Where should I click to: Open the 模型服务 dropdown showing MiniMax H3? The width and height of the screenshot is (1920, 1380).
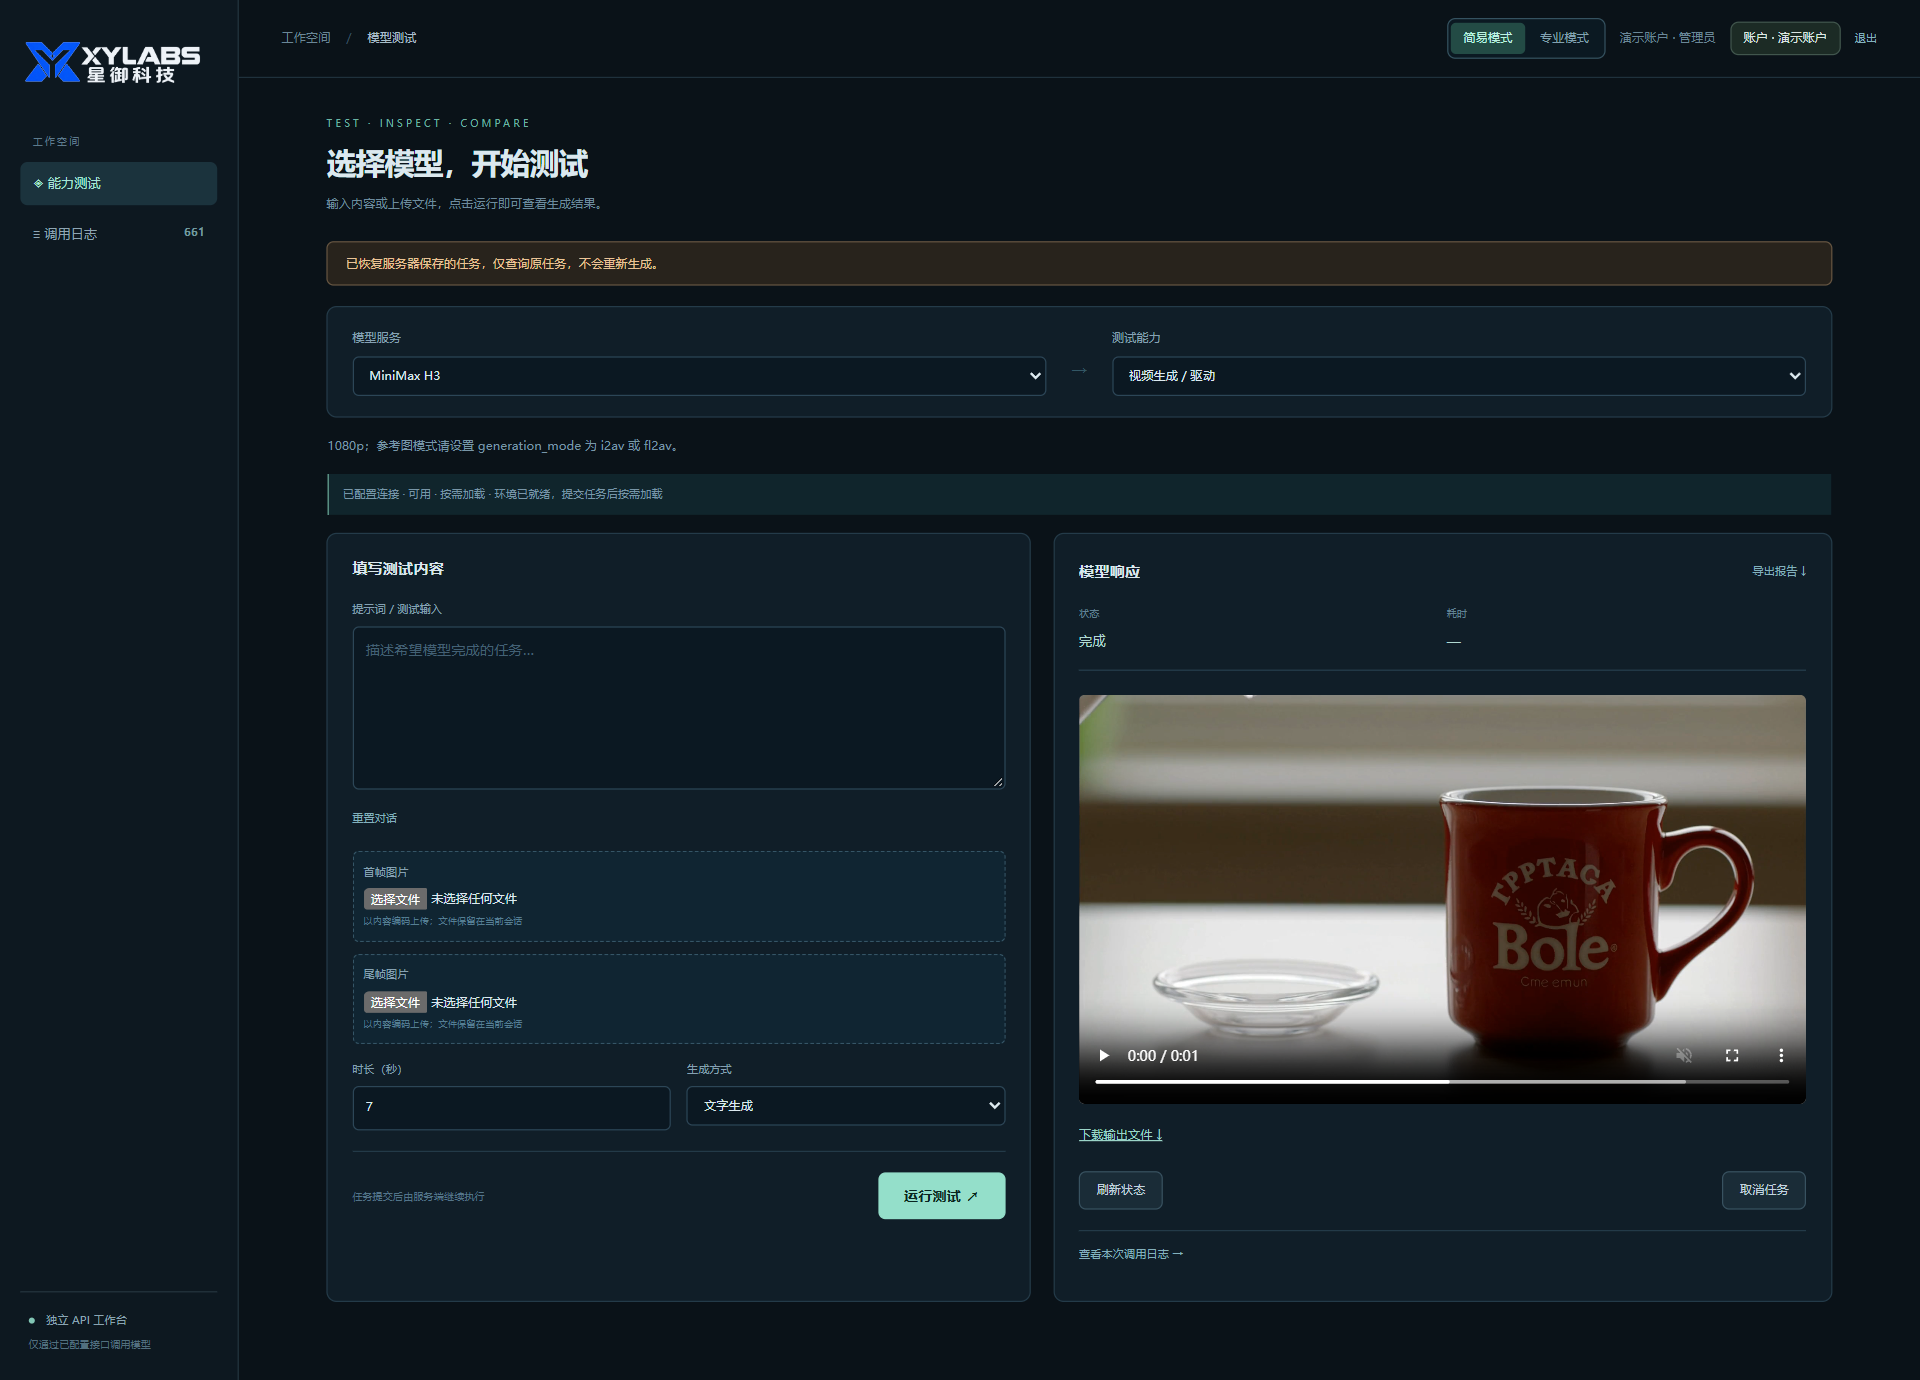pos(699,376)
